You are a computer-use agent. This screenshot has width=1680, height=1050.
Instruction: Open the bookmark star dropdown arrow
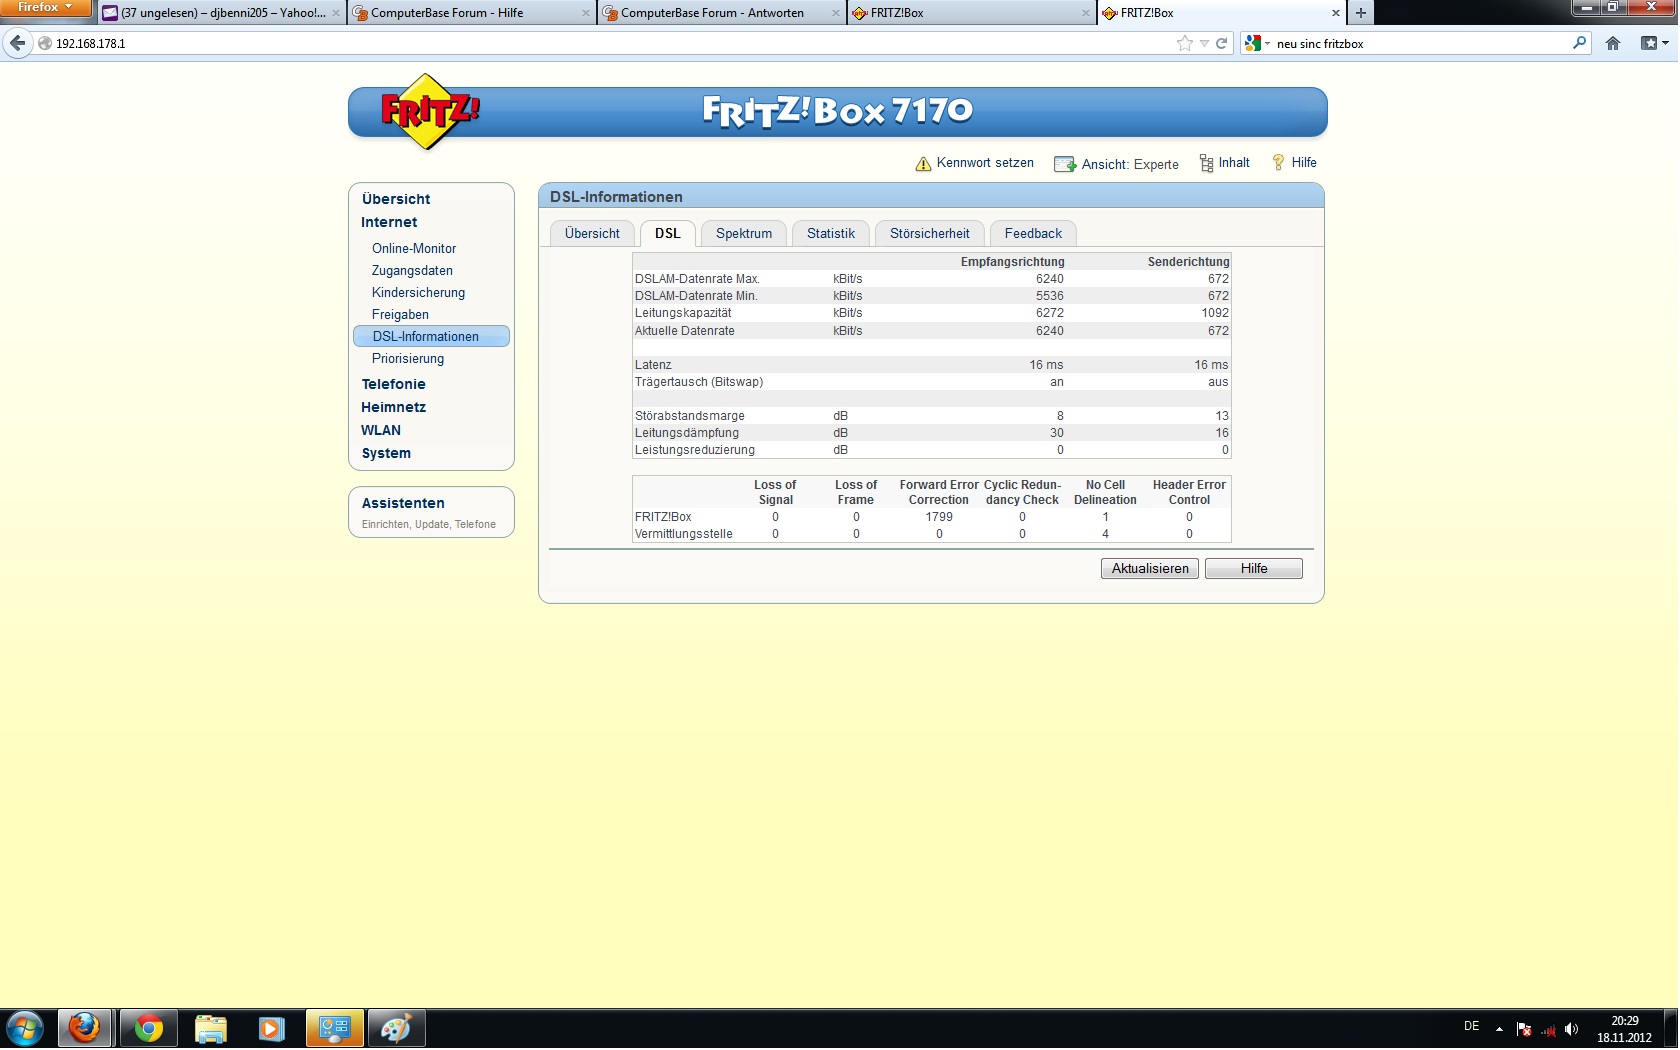tap(1204, 43)
